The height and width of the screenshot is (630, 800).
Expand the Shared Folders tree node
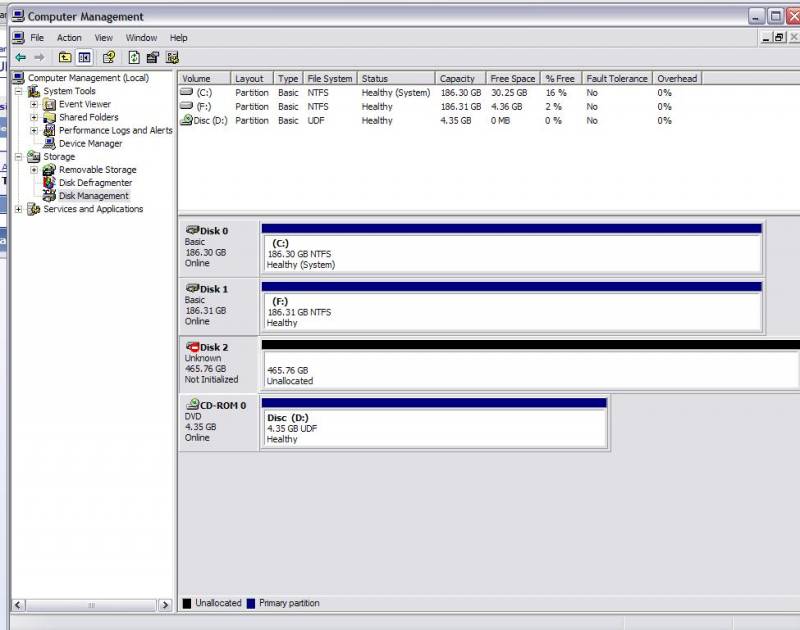[x=34, y=117]
